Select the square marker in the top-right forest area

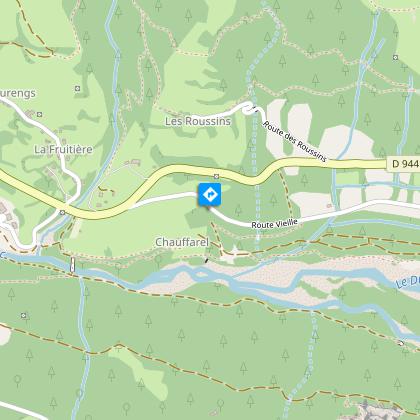[x=395, y=57]
